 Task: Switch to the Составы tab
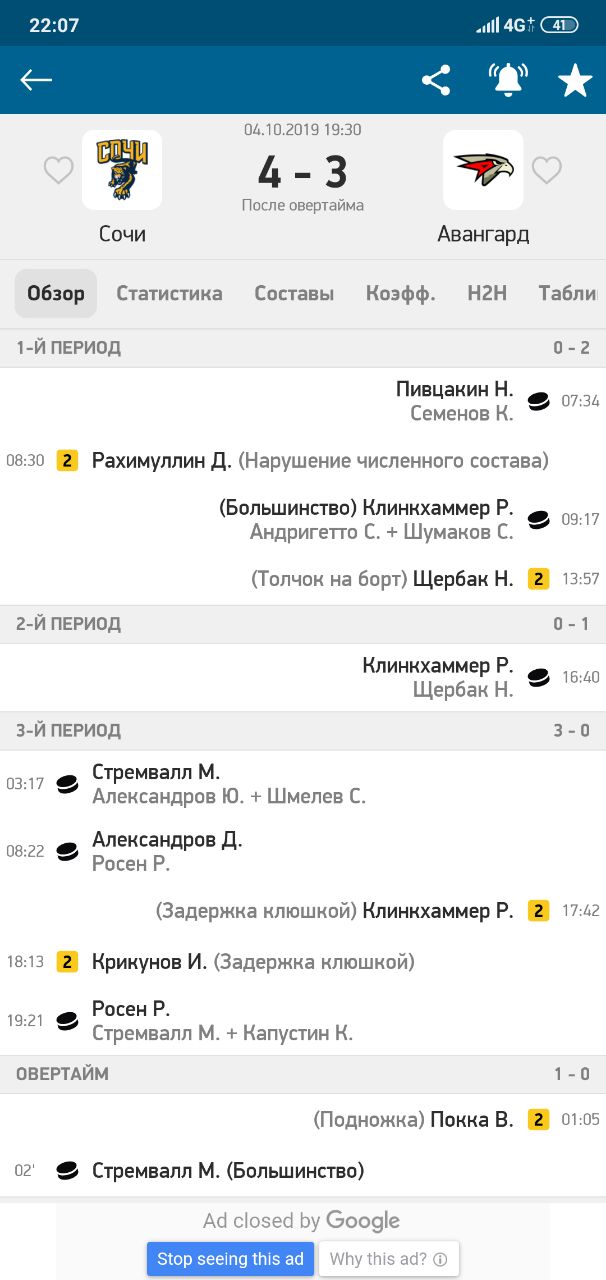click(x=294, y=293)
